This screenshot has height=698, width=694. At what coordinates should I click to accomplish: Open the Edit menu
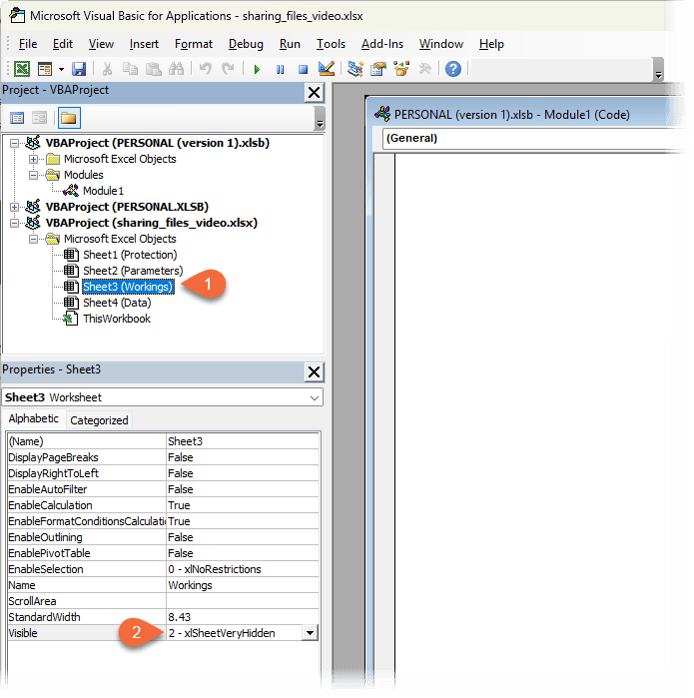62,44
